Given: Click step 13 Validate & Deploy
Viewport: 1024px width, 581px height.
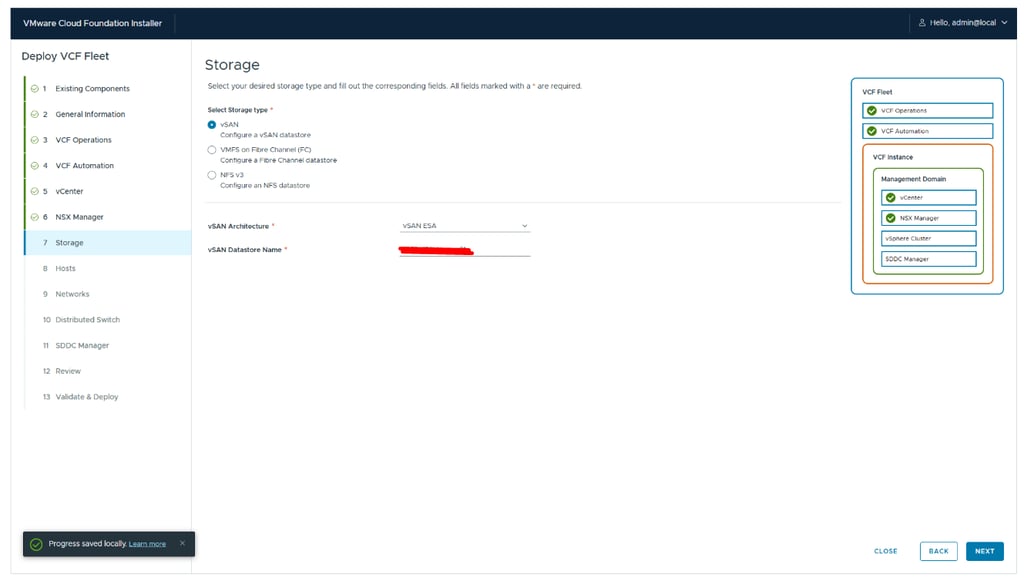Looking at the screenshot, I should click(x=86, y=397).
